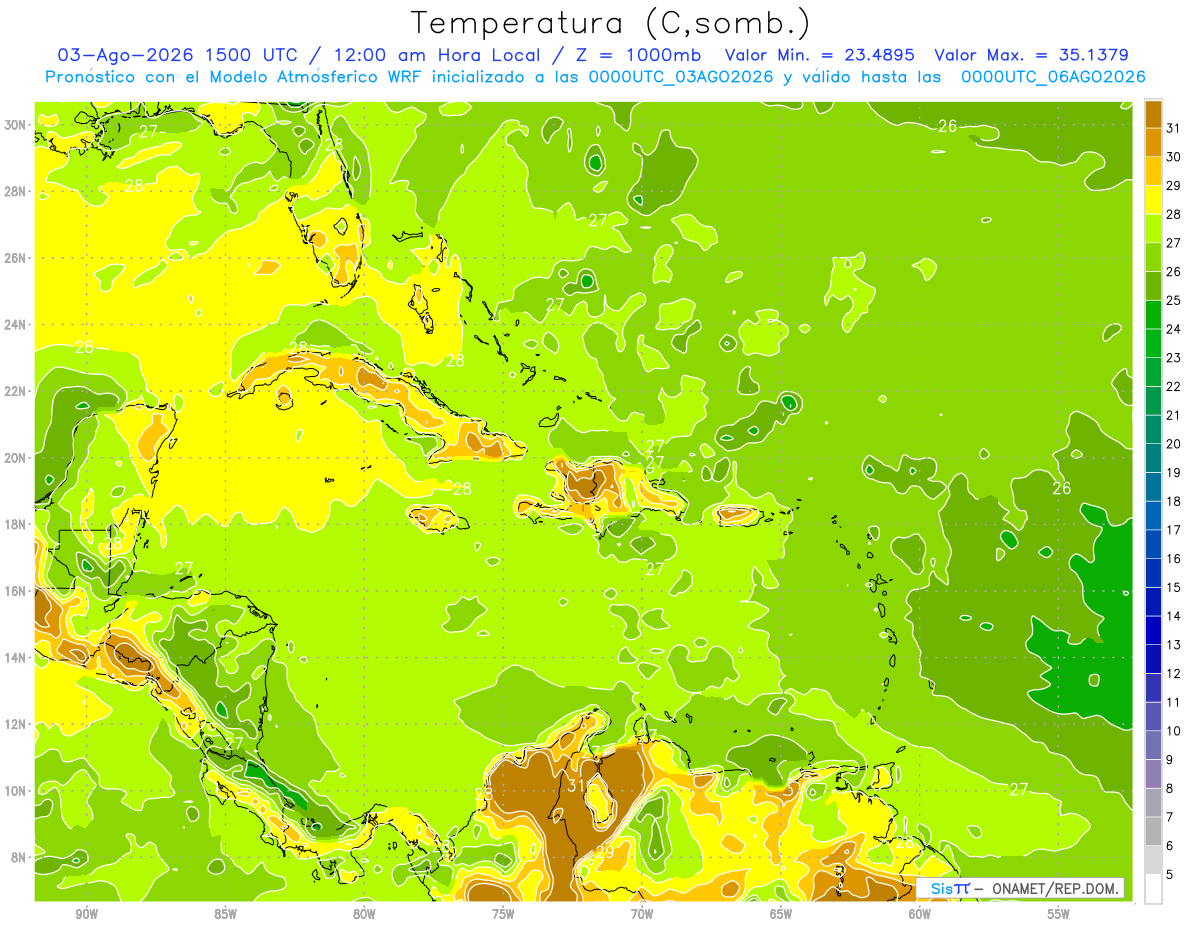Click the '18N' latitude axis label
1200x927 pixels.
point(15,524)
